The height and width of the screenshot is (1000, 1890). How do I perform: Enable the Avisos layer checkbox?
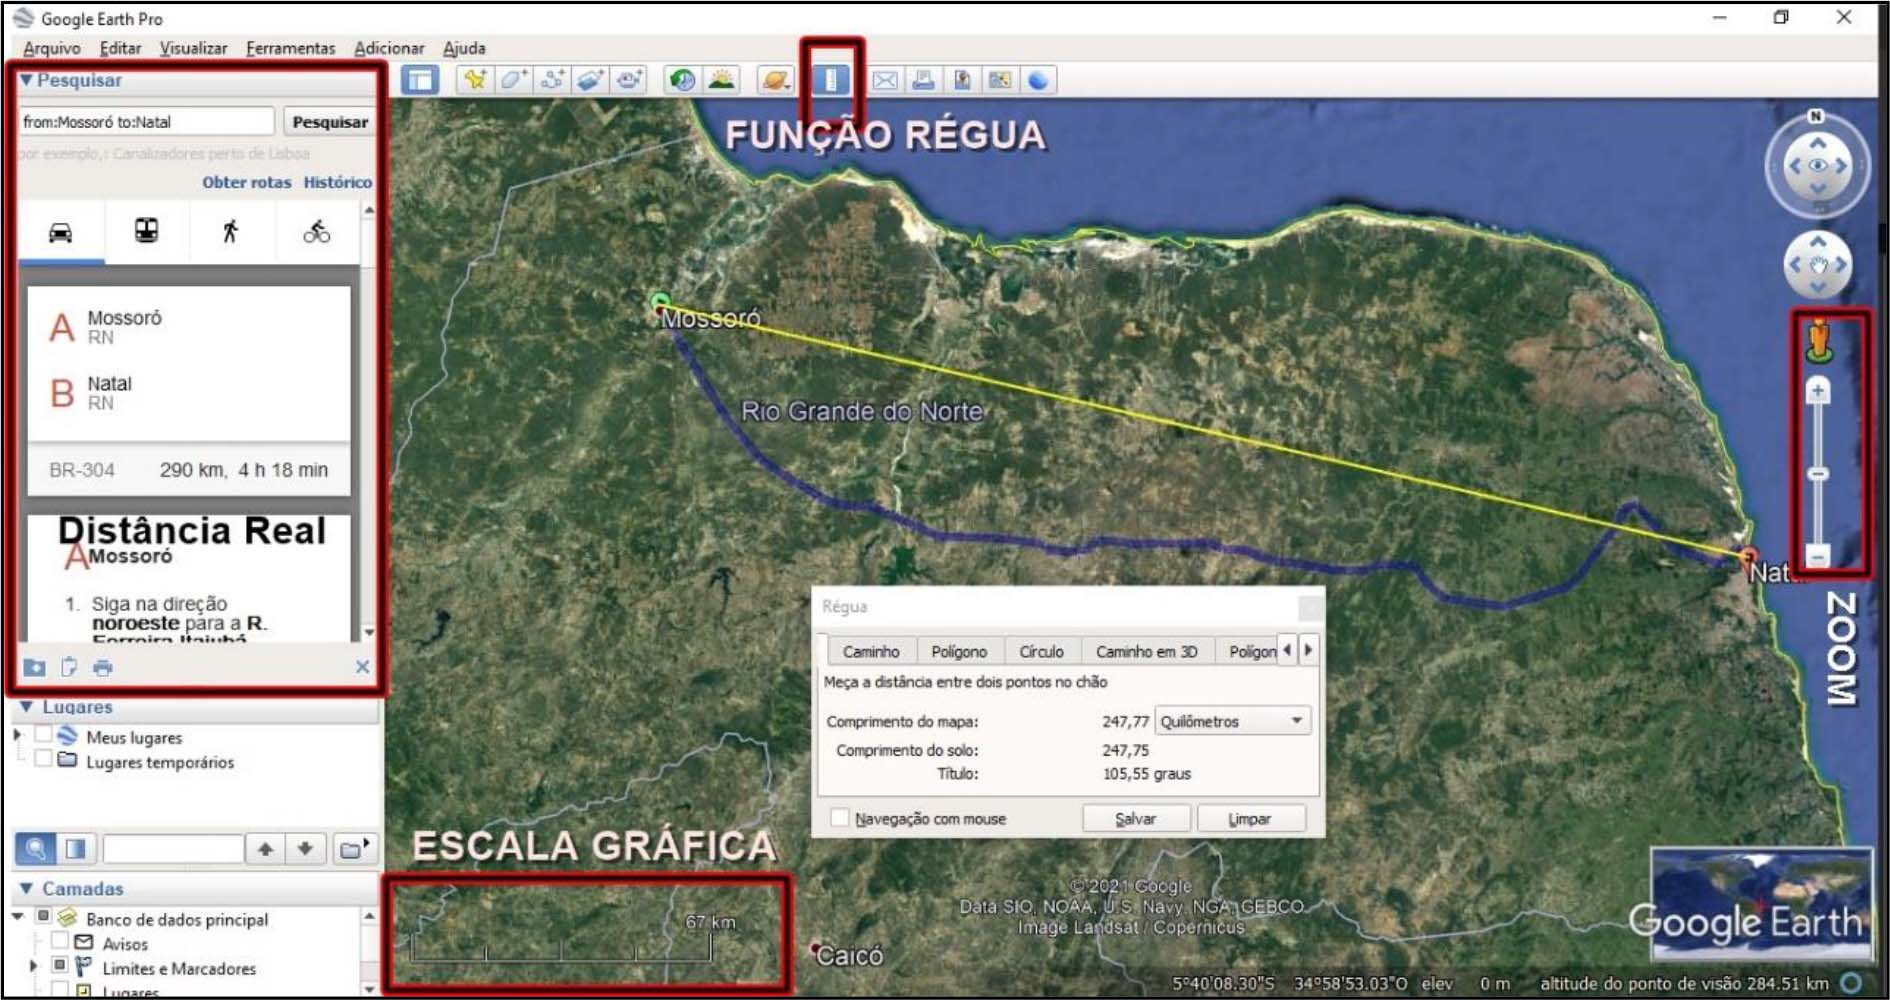click(60, 941)
